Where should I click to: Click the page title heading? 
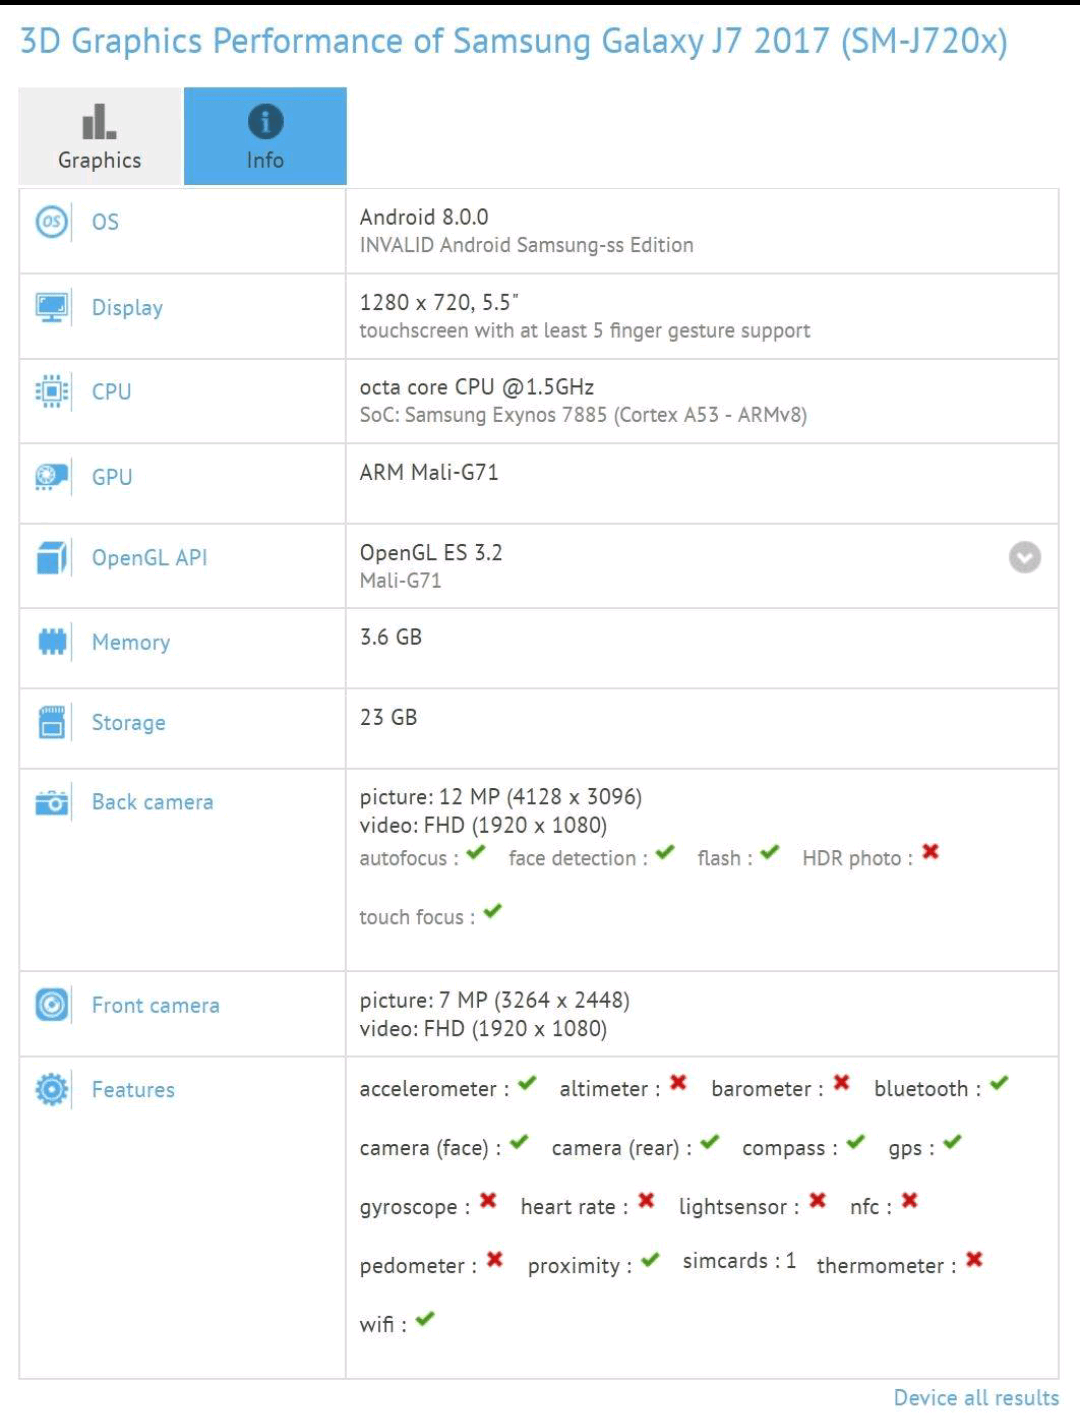pyautogui.click(x=513, y=41)
